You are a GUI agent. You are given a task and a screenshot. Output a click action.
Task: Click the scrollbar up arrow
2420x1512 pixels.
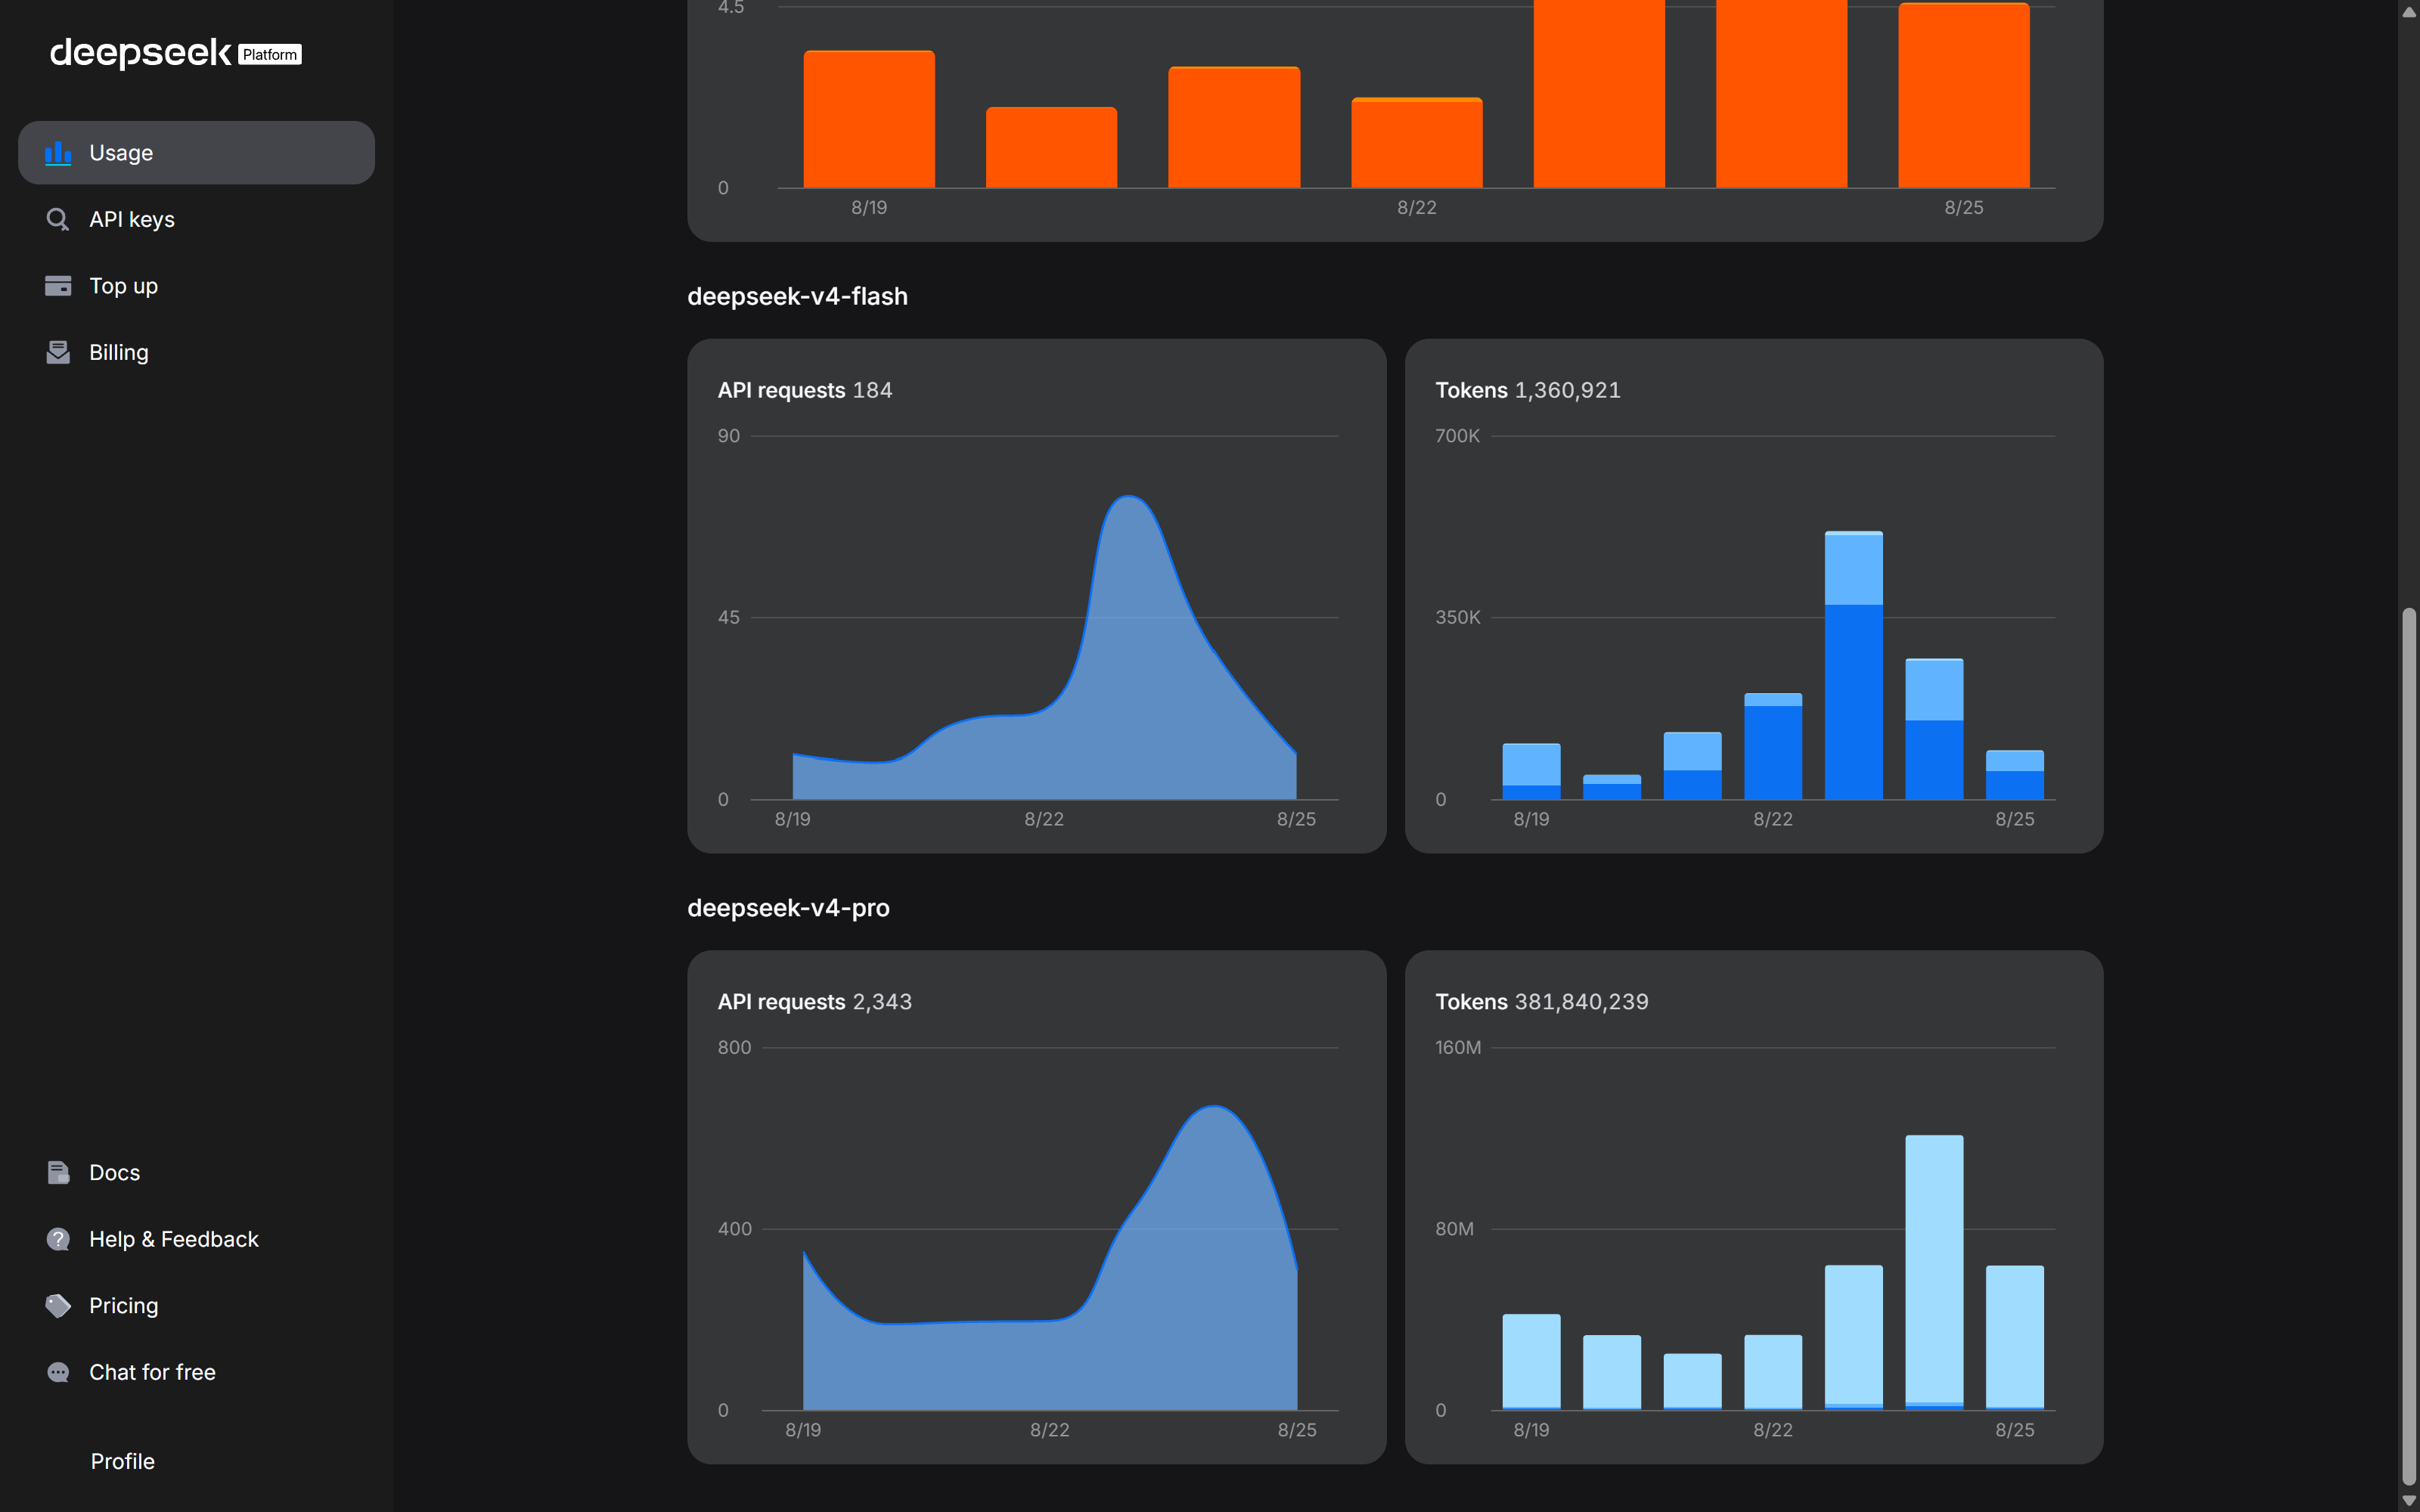pos(2409,12)
